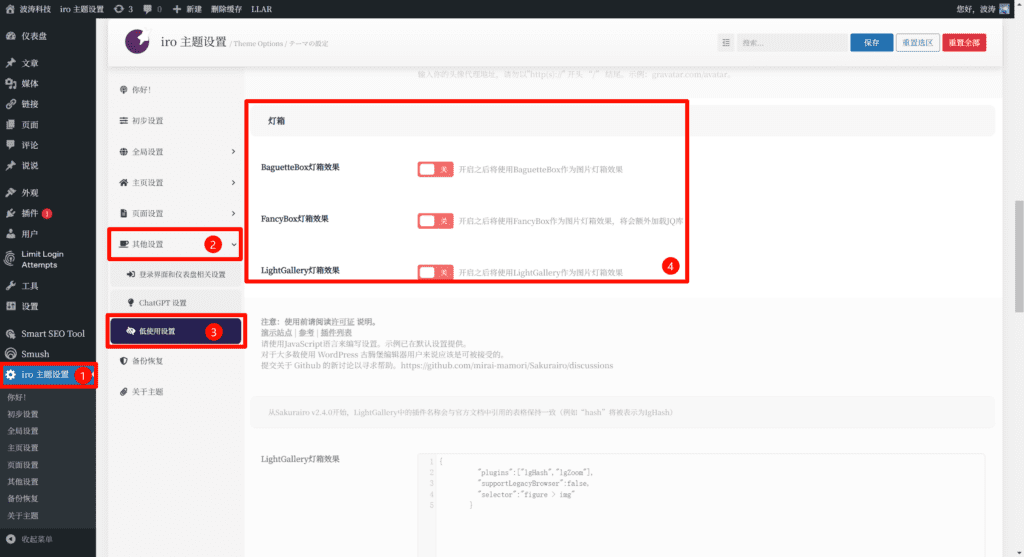Click the 您好, 波涛 greeting text
This screenshot has height=557, width=1024.
976,9
